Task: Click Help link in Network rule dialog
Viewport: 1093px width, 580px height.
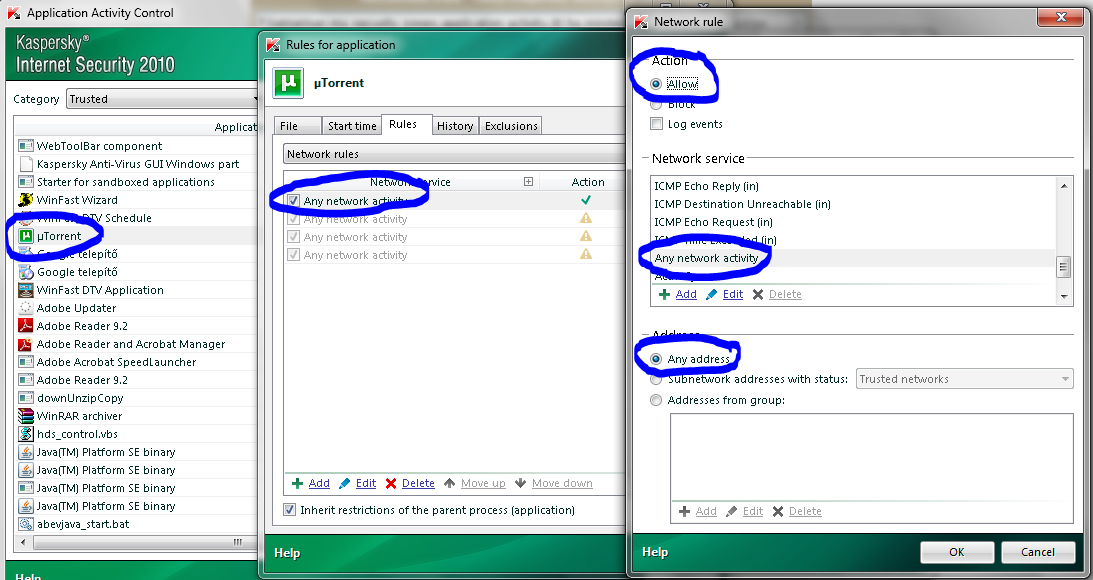Action: coord(655,551)
